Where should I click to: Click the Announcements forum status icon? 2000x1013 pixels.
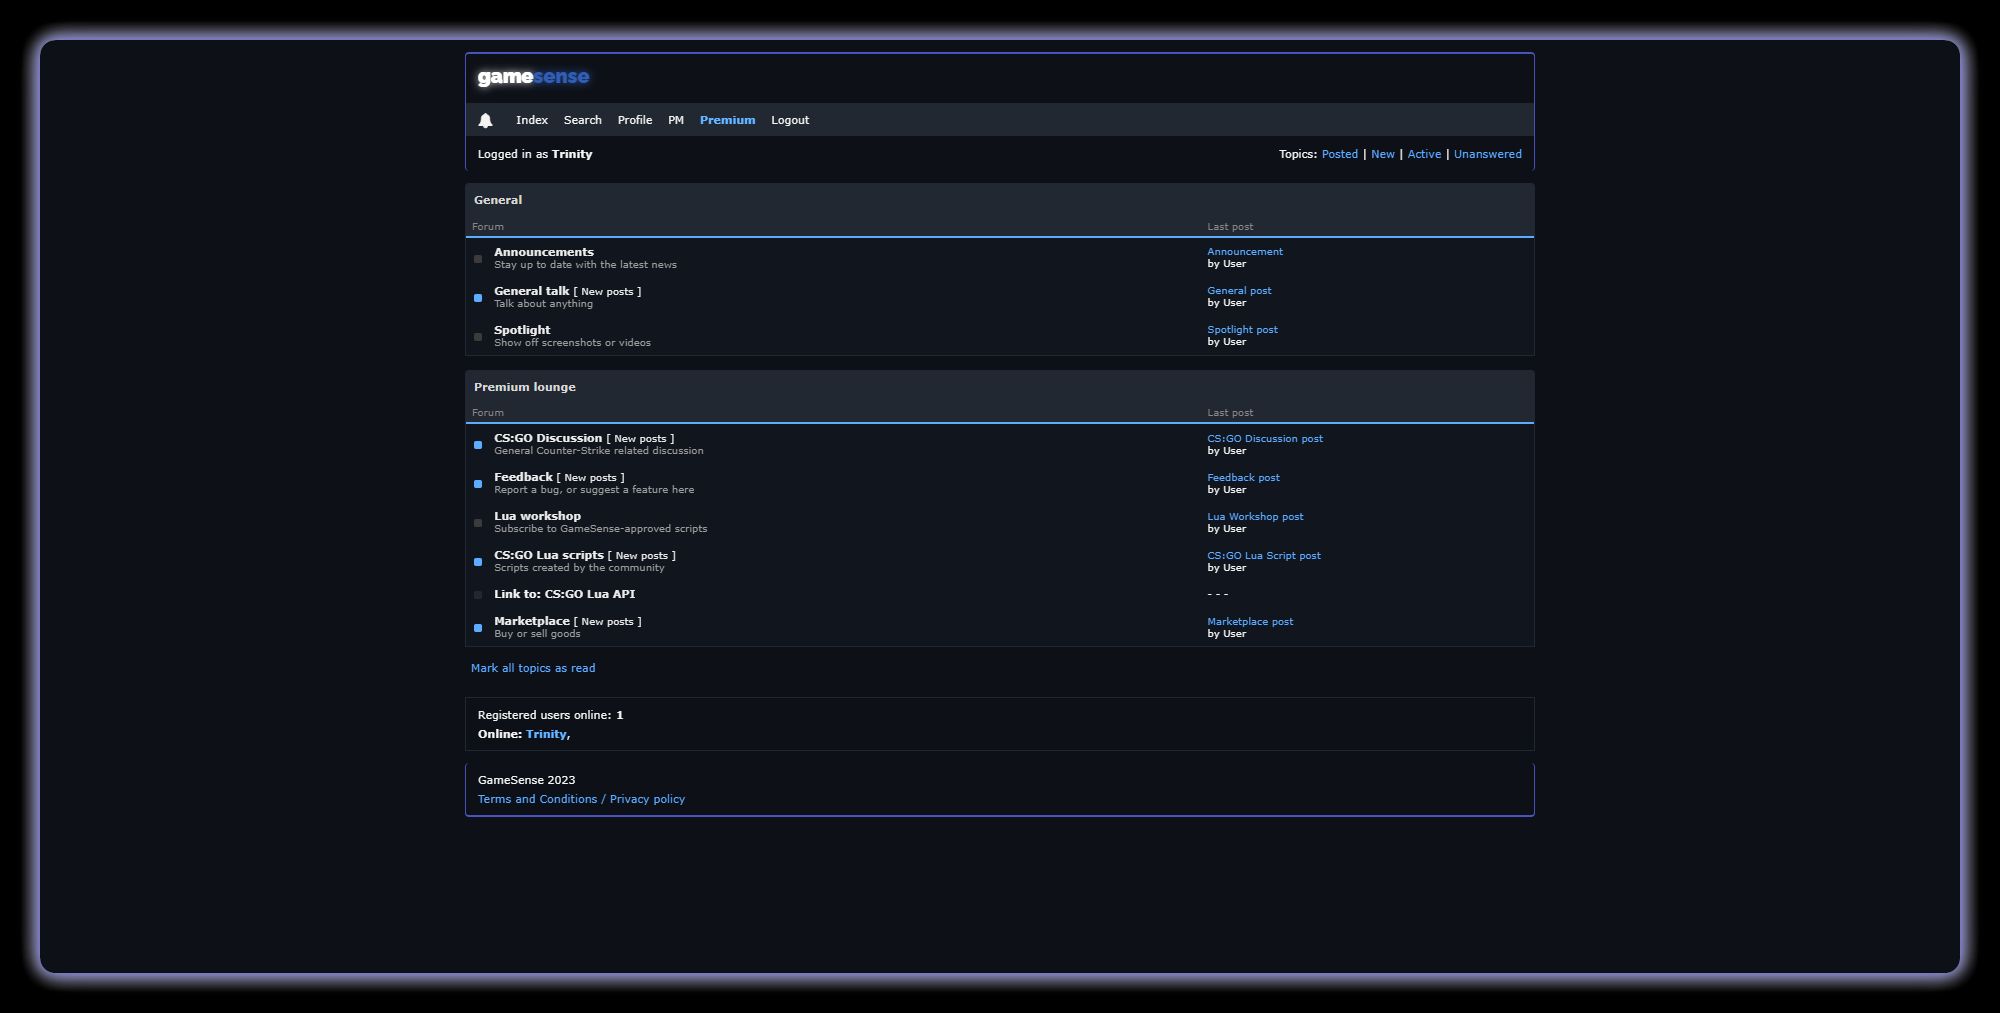point(478,259)
